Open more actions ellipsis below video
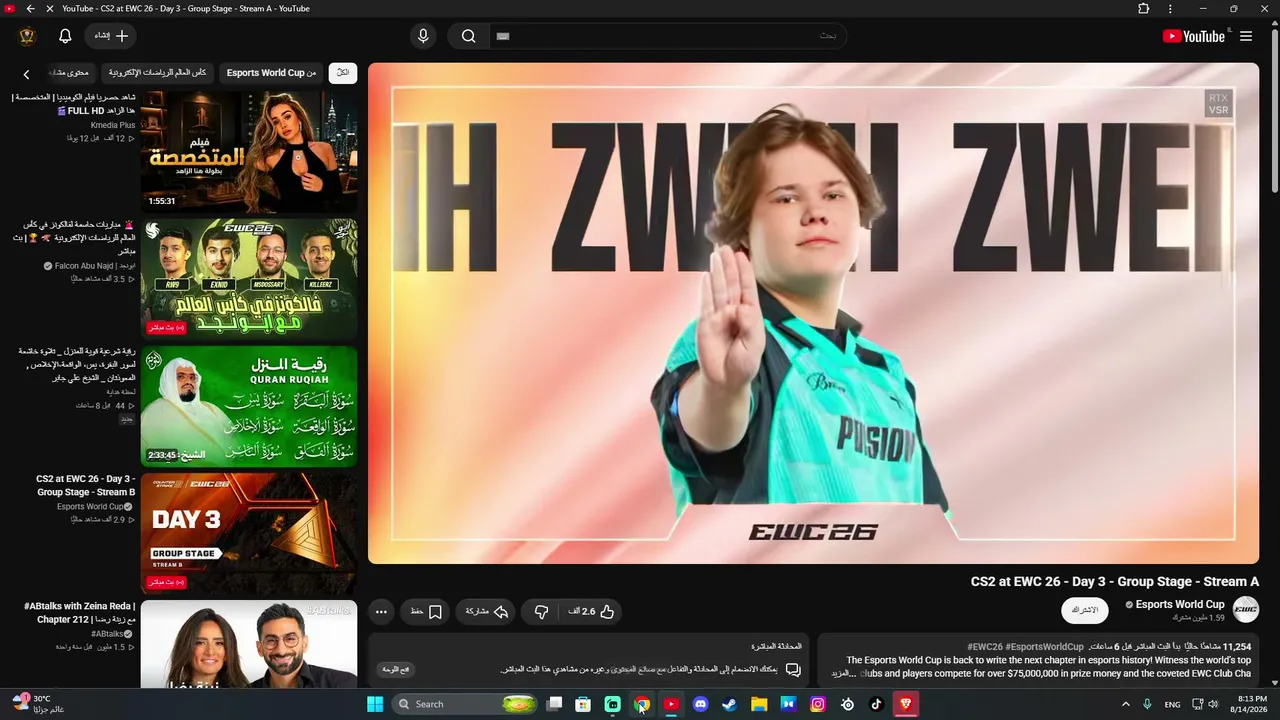 point(381,612)
